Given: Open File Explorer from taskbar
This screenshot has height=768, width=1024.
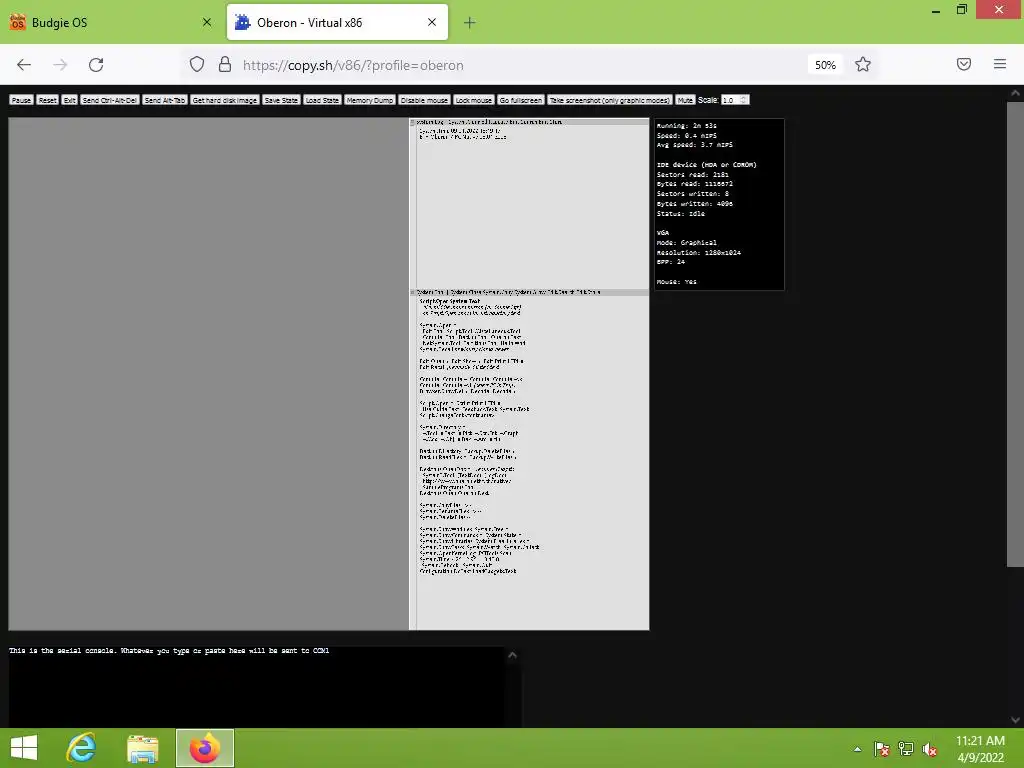Looking at the screenshot, I should [142, 748].
